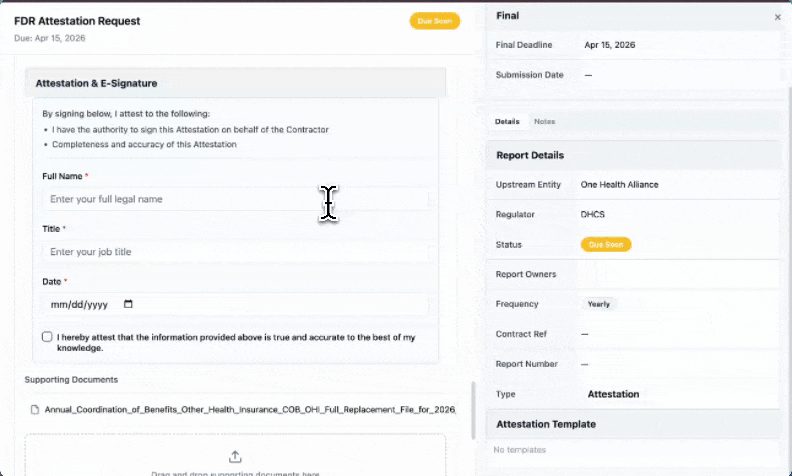Click the Yearly frequency tag

[x=599, y=304]
